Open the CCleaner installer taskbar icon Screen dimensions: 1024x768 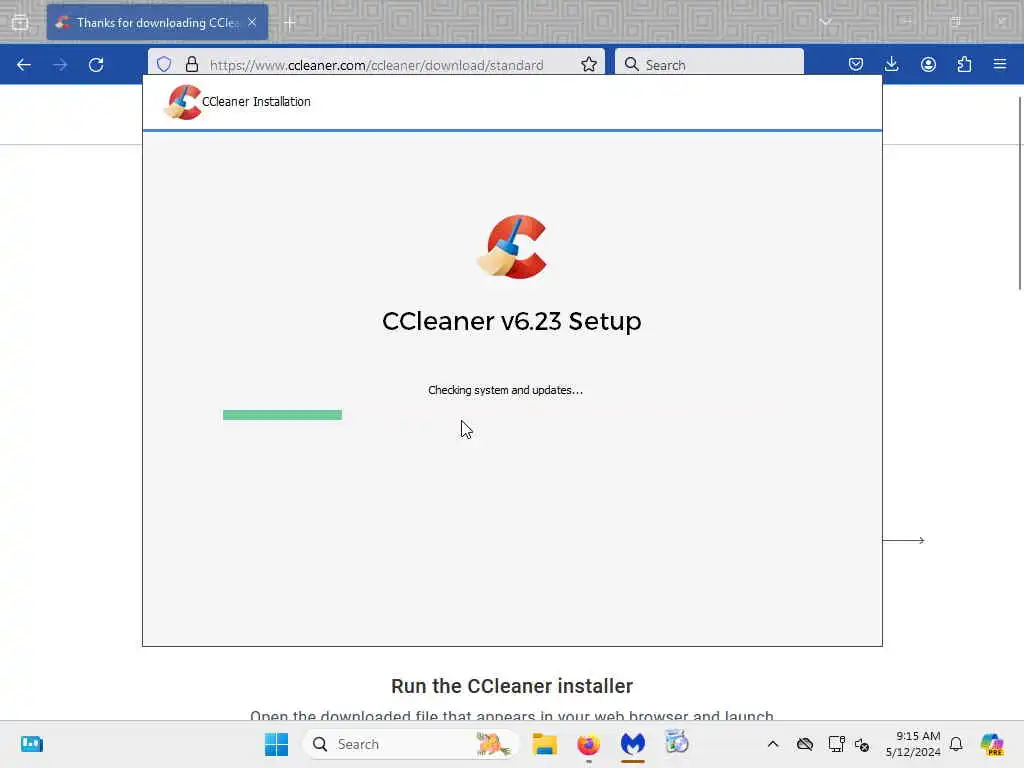[x=677, y=743]
